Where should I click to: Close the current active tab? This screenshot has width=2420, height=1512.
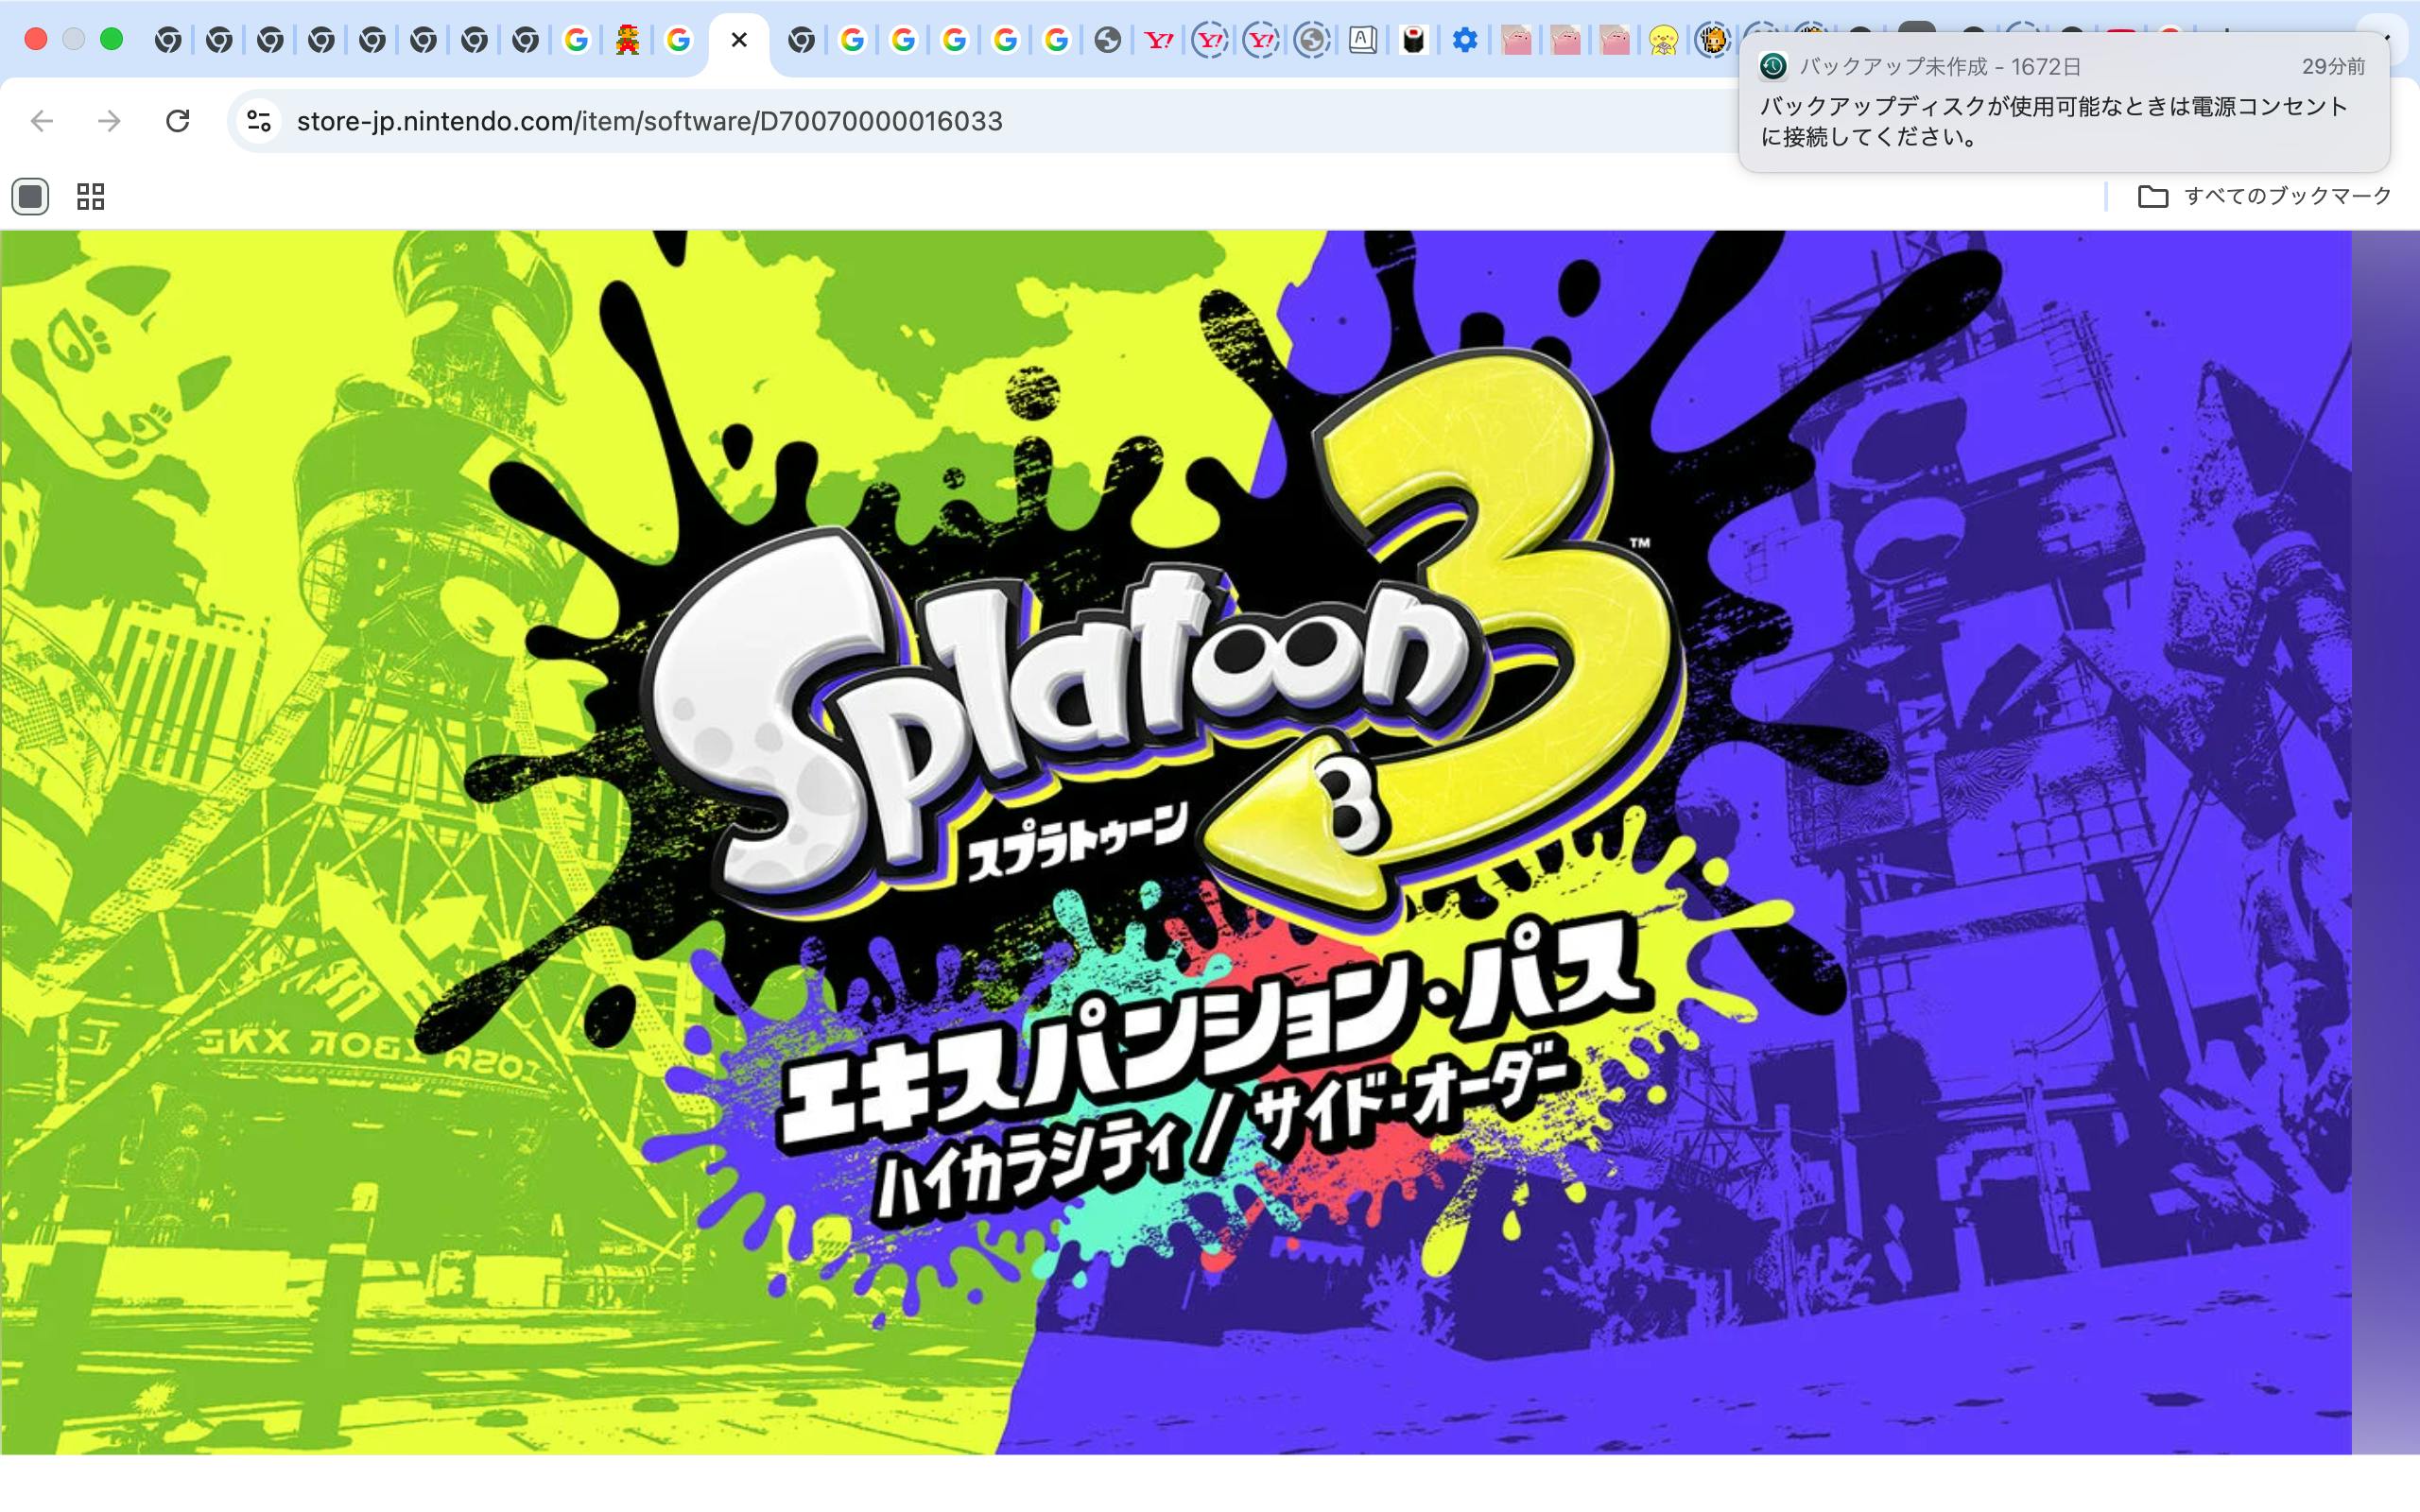(x=739, y=40)
